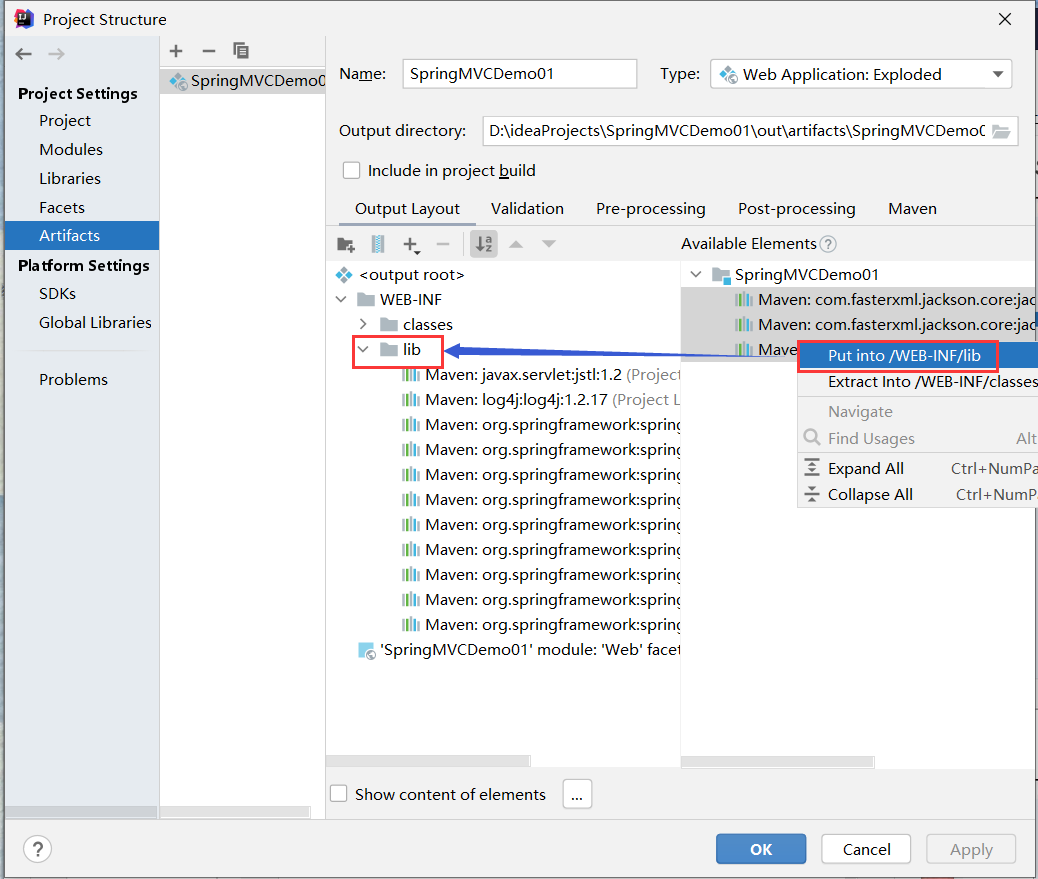This screenshot has width=1038, height=879.
Task: Open SDKs platform settings
Action: (58, 294)
